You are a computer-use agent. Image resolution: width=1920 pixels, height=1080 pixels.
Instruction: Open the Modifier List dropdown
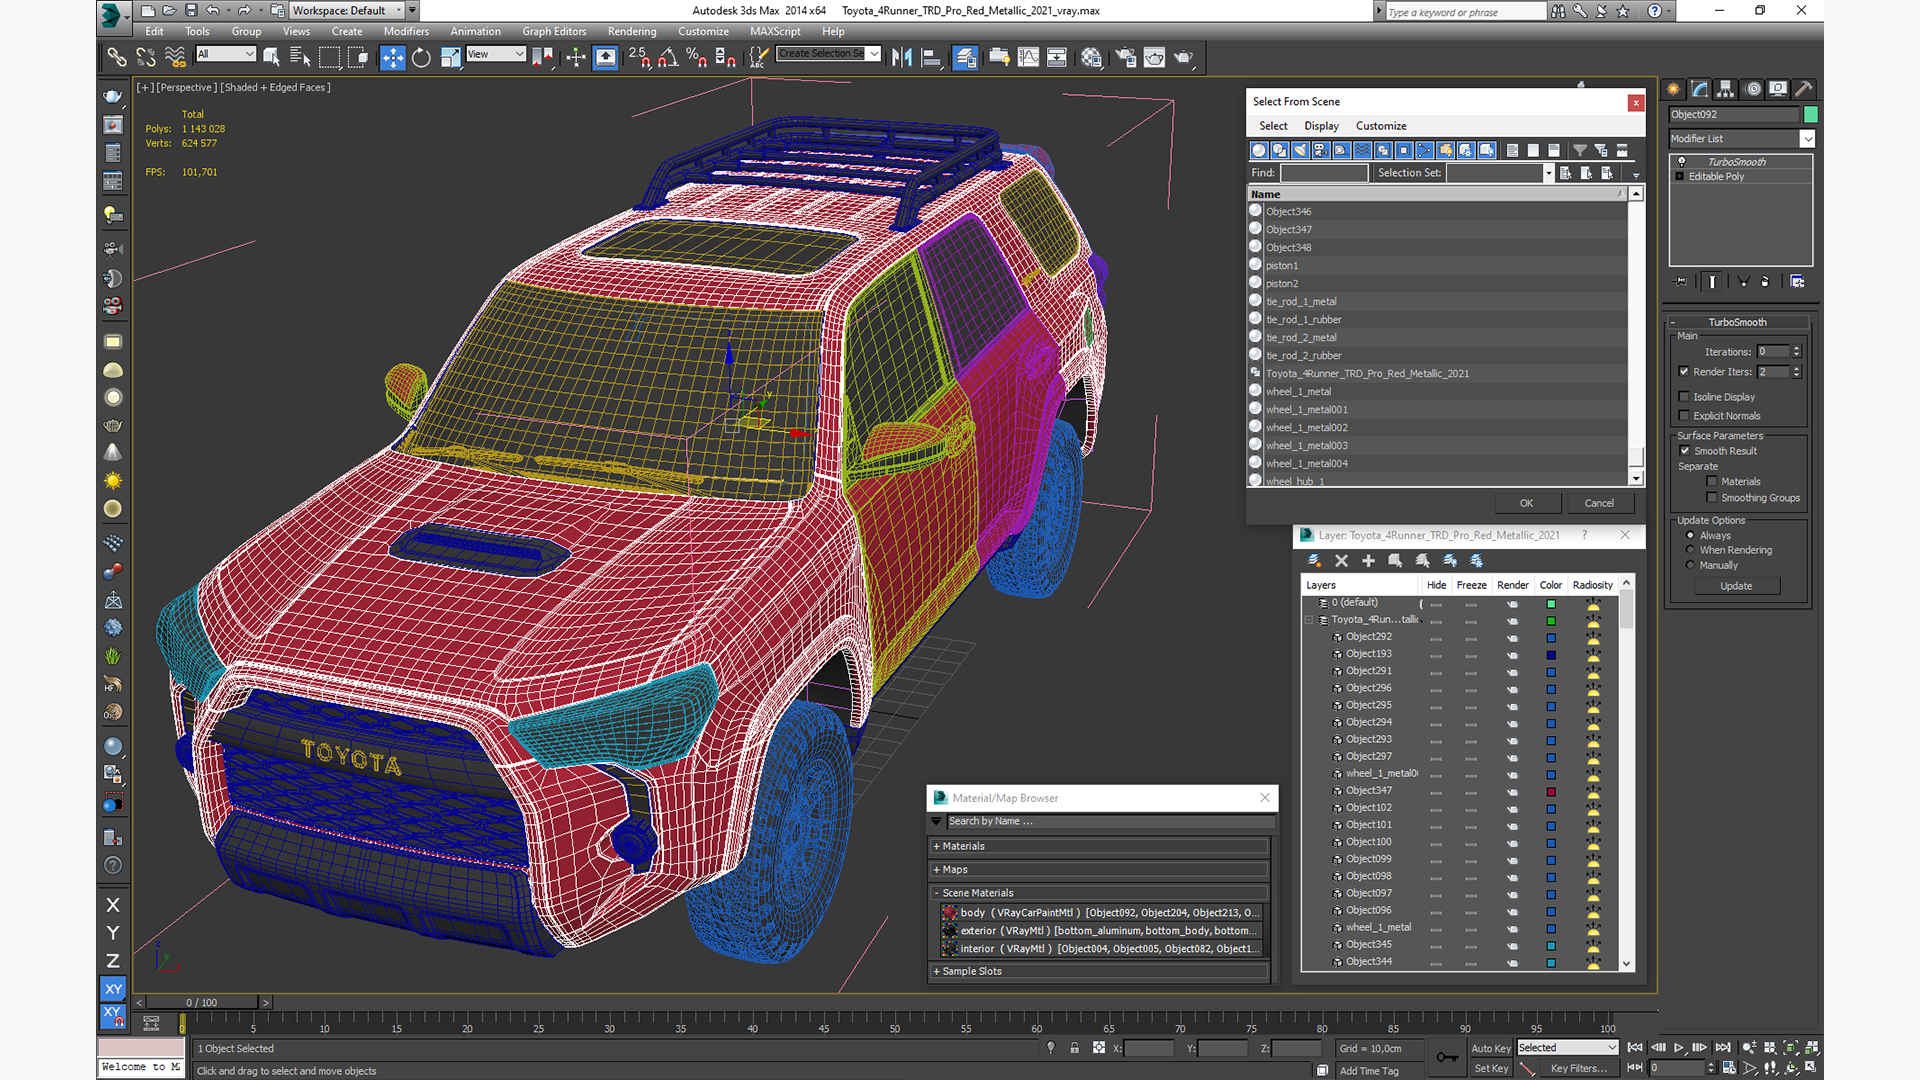tap(1807, 139)
